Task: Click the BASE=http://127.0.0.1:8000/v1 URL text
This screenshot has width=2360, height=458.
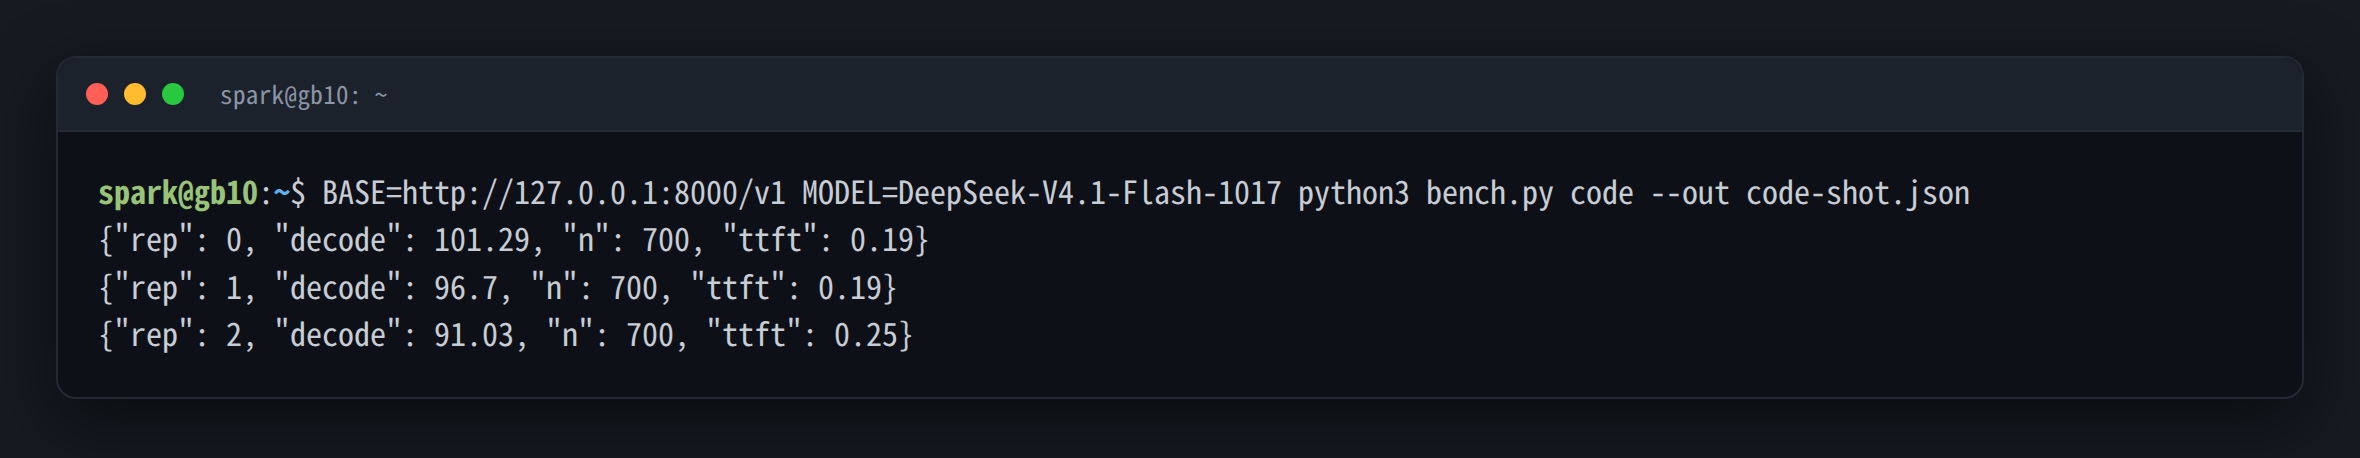Action: pyautogui.click(x=554, y=193)
